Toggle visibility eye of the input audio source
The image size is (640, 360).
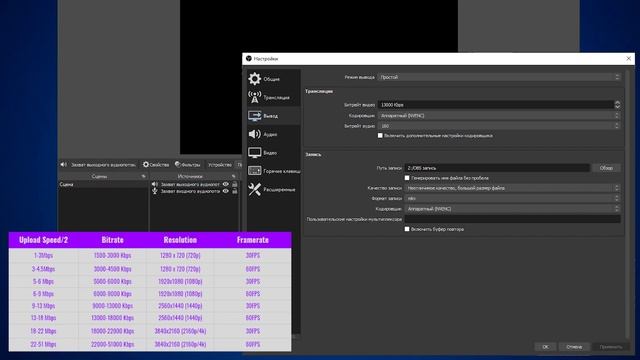(x=226, y=191)
